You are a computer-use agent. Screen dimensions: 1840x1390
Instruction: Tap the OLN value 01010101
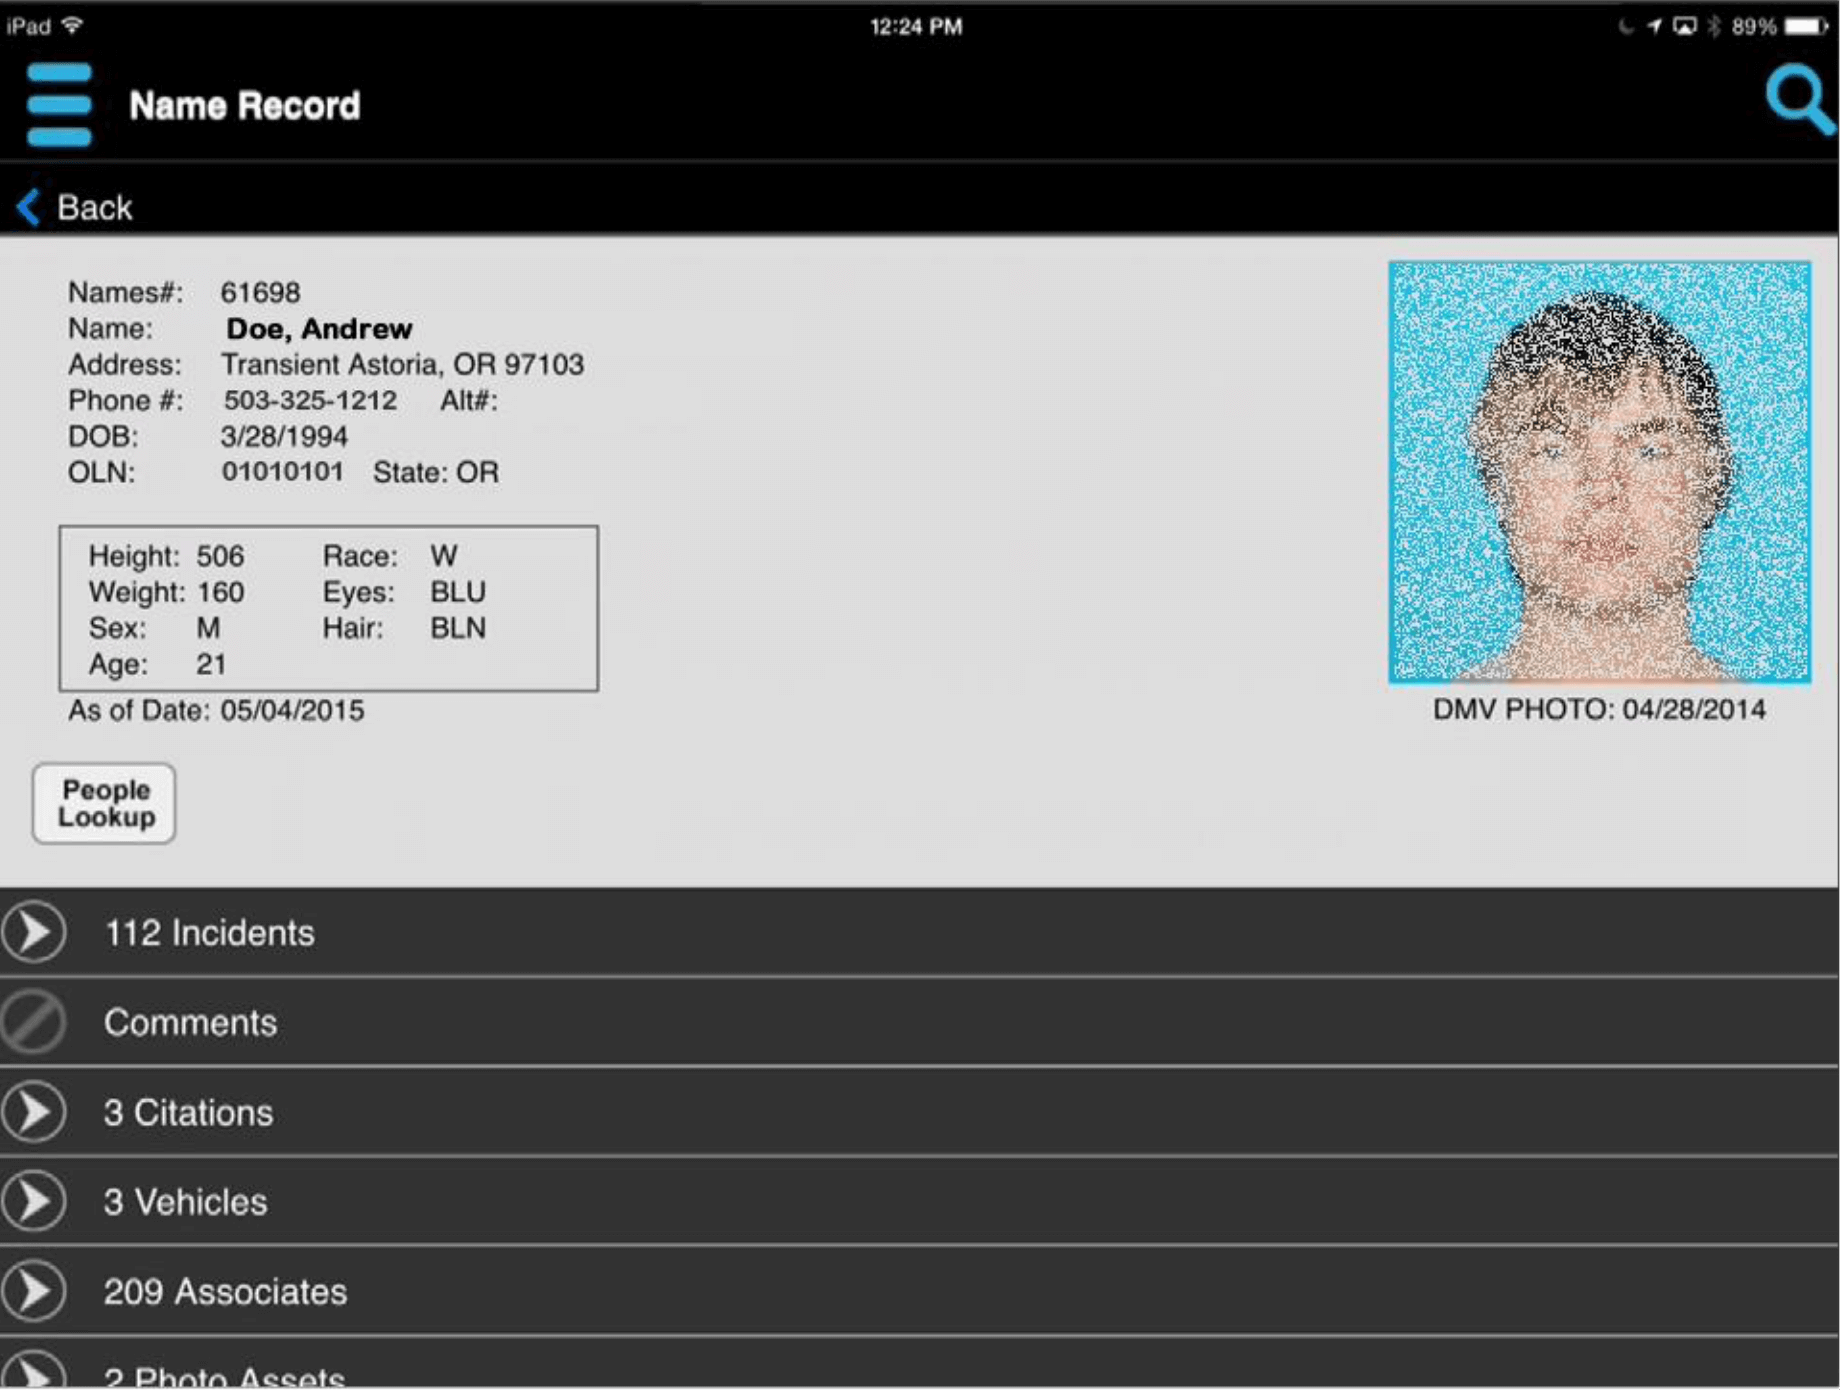click(x=282, y=471)
